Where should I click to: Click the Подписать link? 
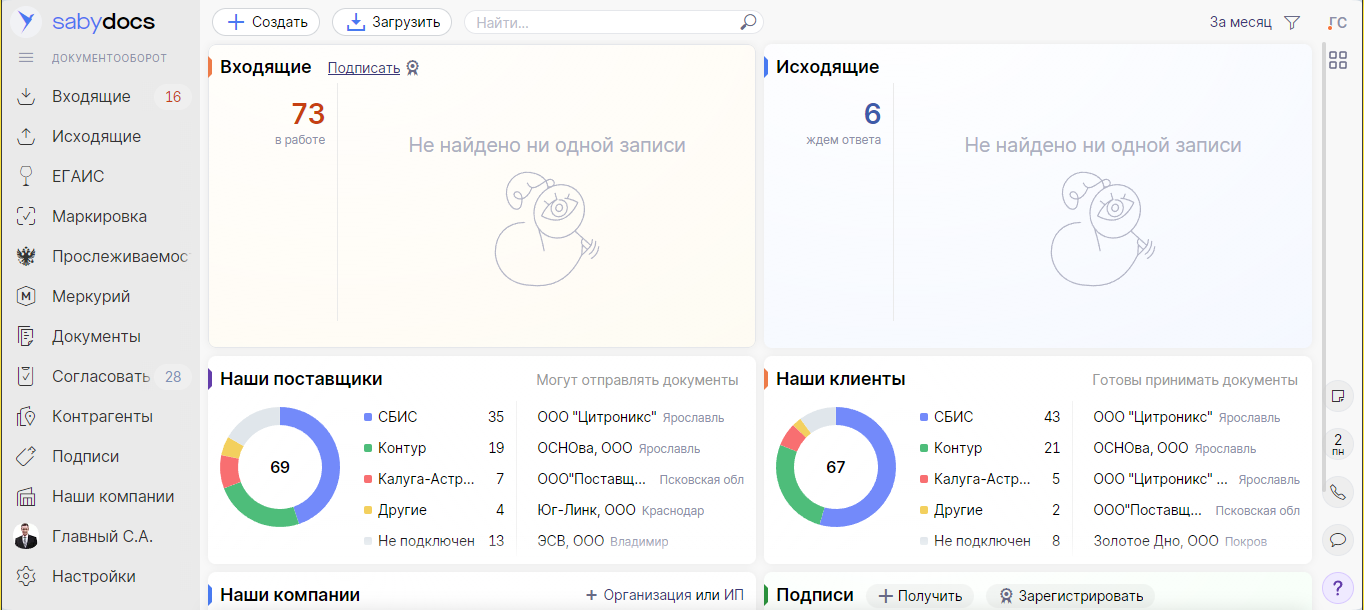click(x=364, y=68)
